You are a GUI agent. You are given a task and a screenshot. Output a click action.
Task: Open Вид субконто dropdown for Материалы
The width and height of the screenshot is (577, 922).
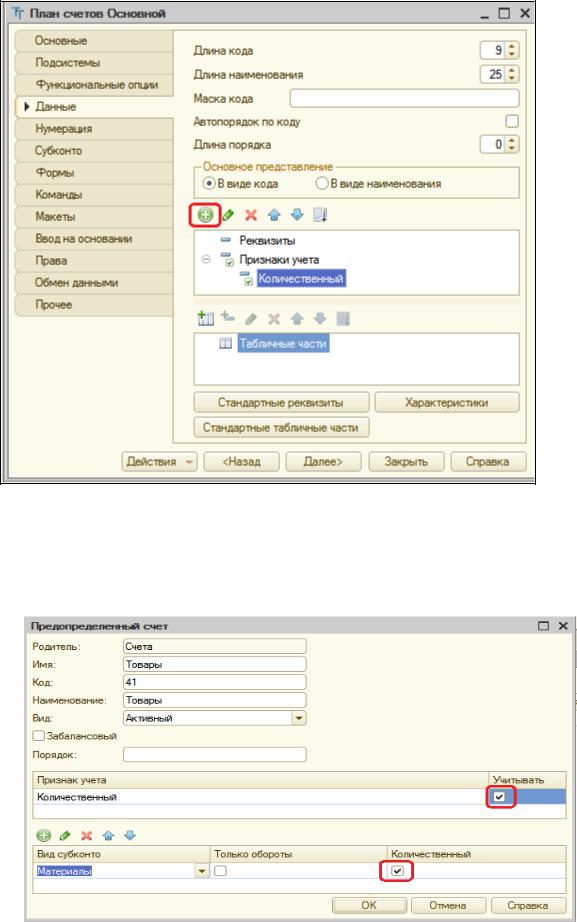(x=202, y=871)
